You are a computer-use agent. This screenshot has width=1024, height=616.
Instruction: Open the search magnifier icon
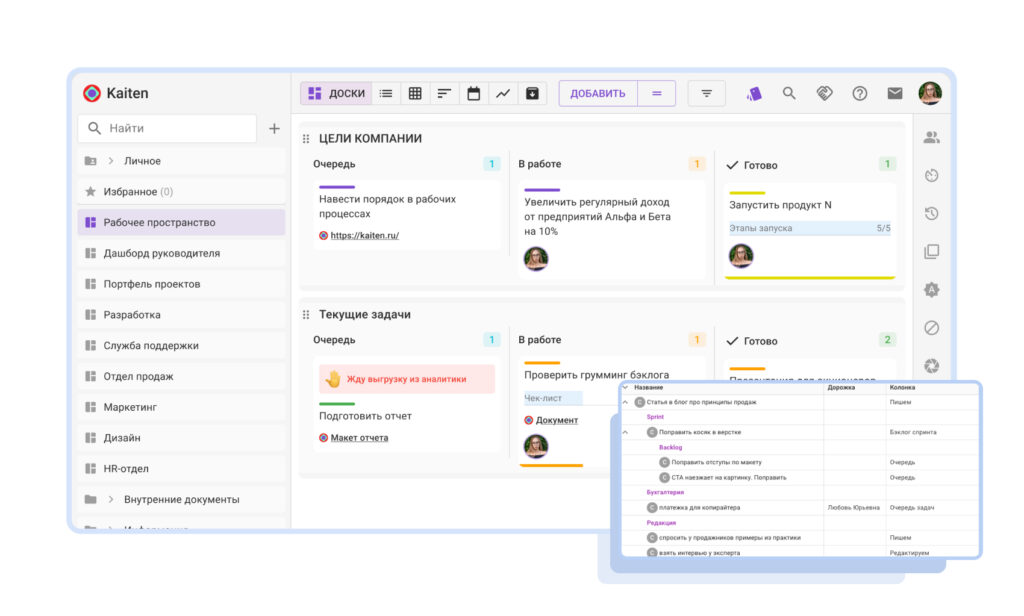(789, 93)
